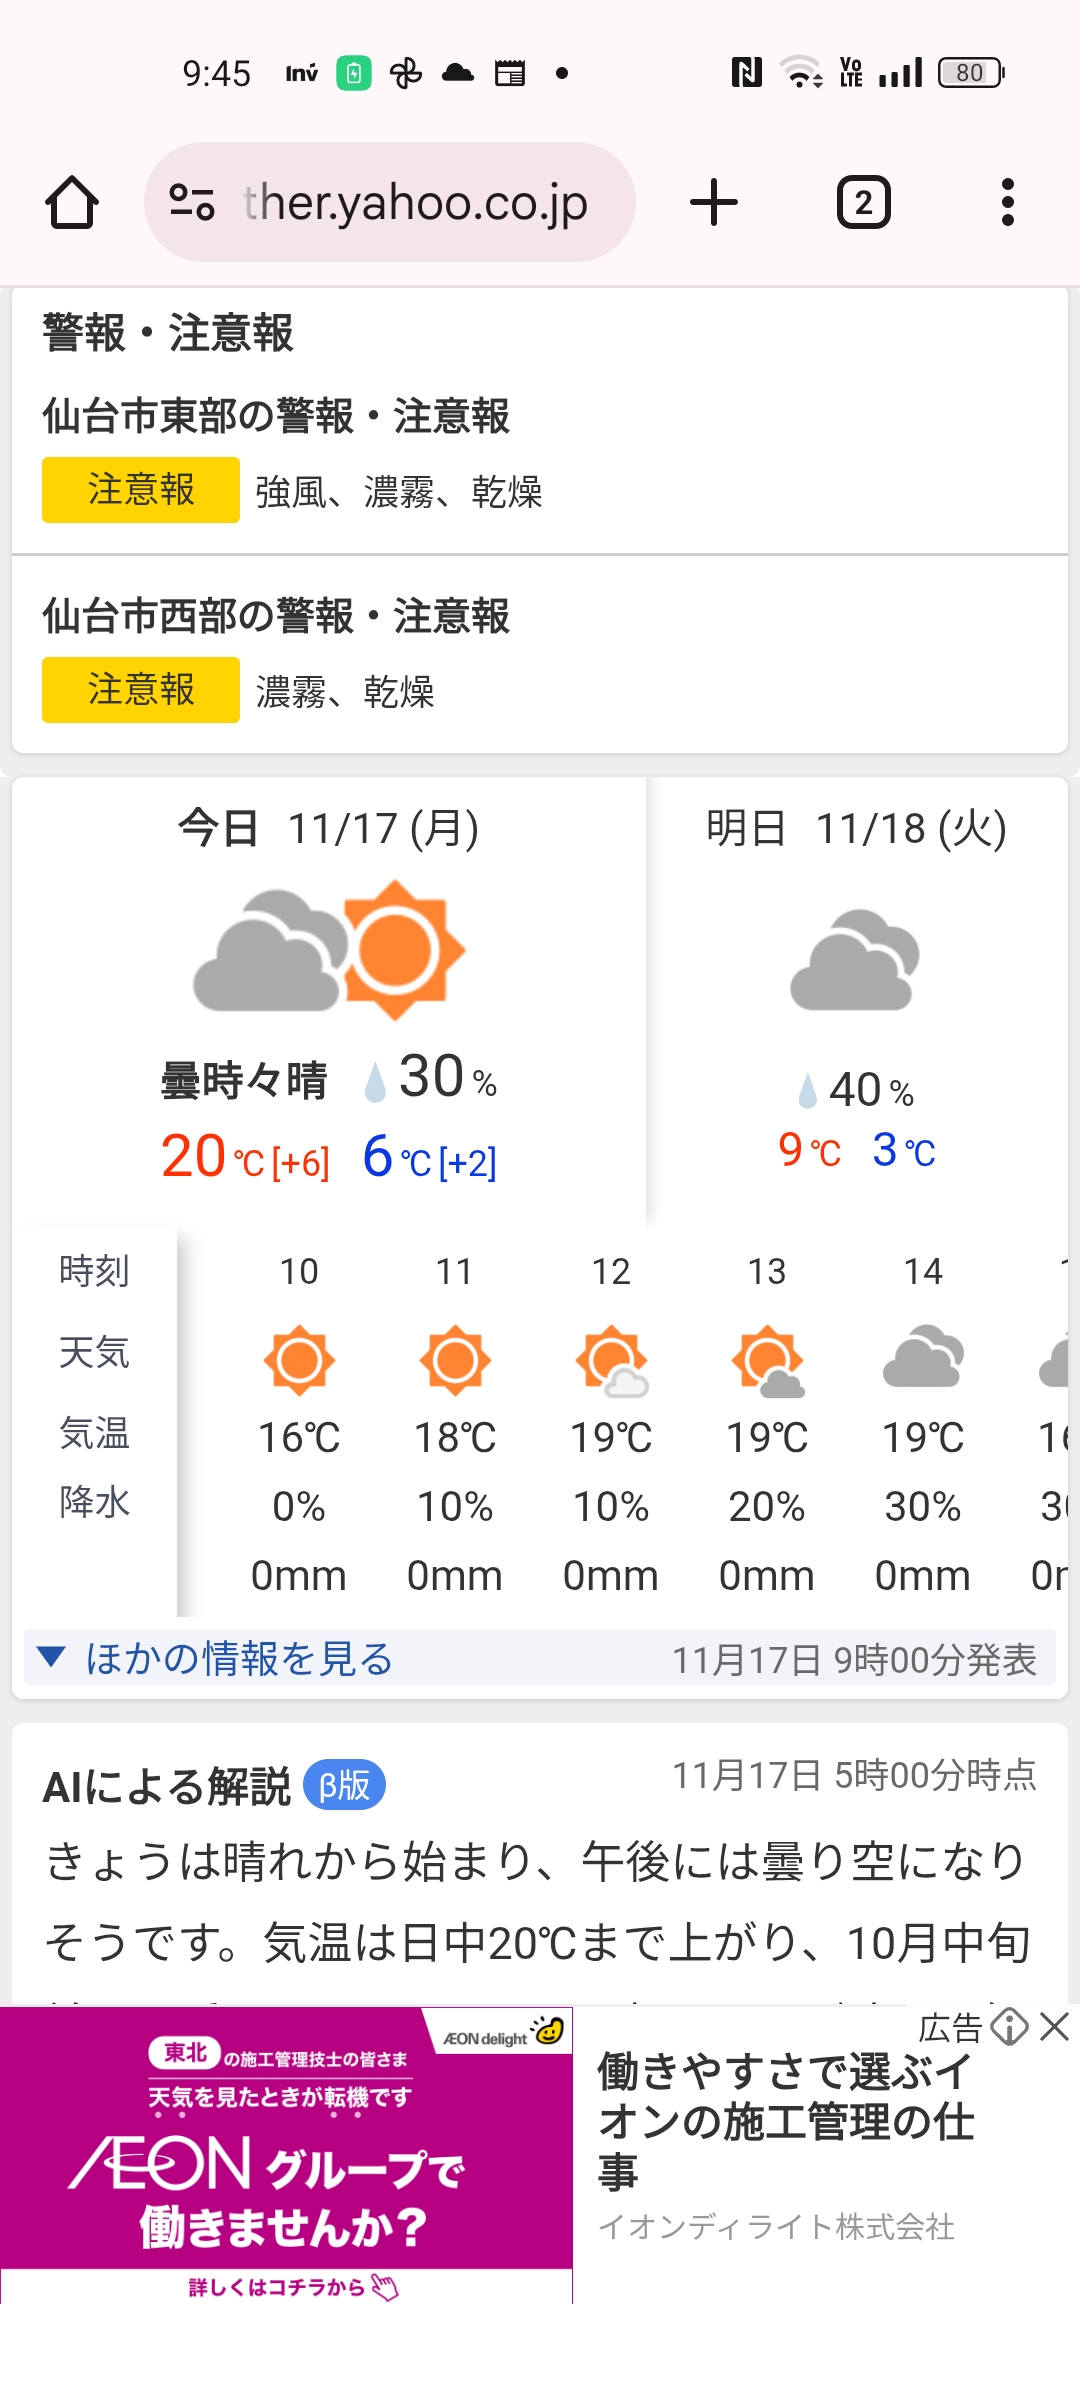Open a new tab with plus icon
The image size is (1080, 2400).
(714, 203)
